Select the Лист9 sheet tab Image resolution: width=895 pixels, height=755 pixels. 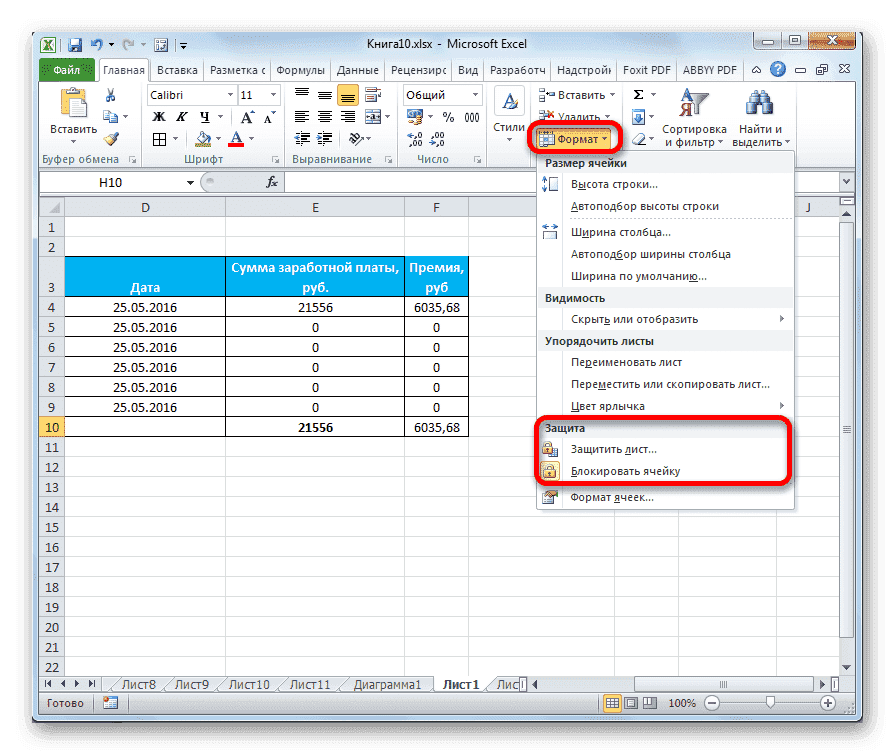tap(190, 684)
